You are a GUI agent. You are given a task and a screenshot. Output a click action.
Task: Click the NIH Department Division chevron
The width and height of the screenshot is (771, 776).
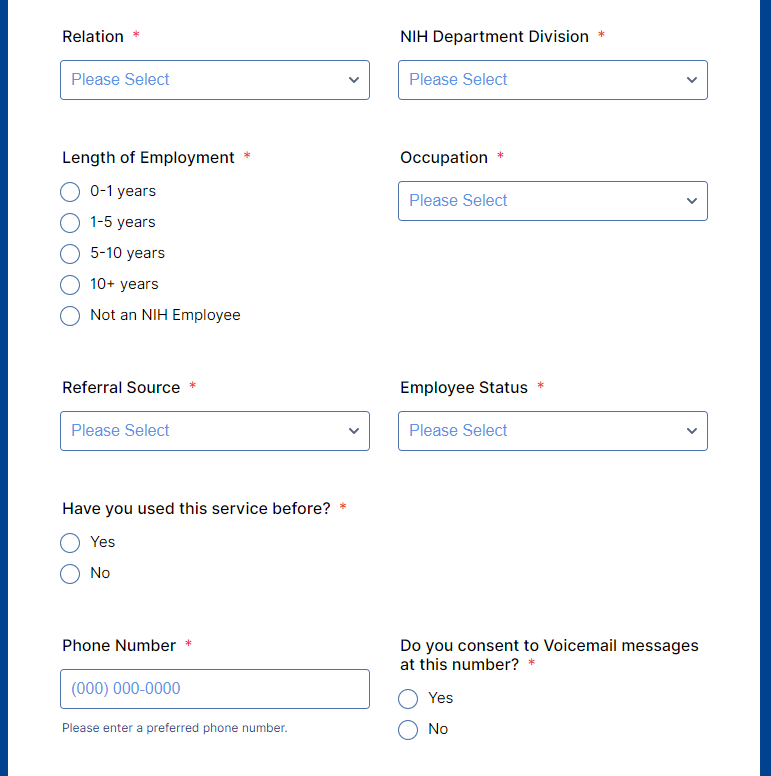tap(692, 80)
